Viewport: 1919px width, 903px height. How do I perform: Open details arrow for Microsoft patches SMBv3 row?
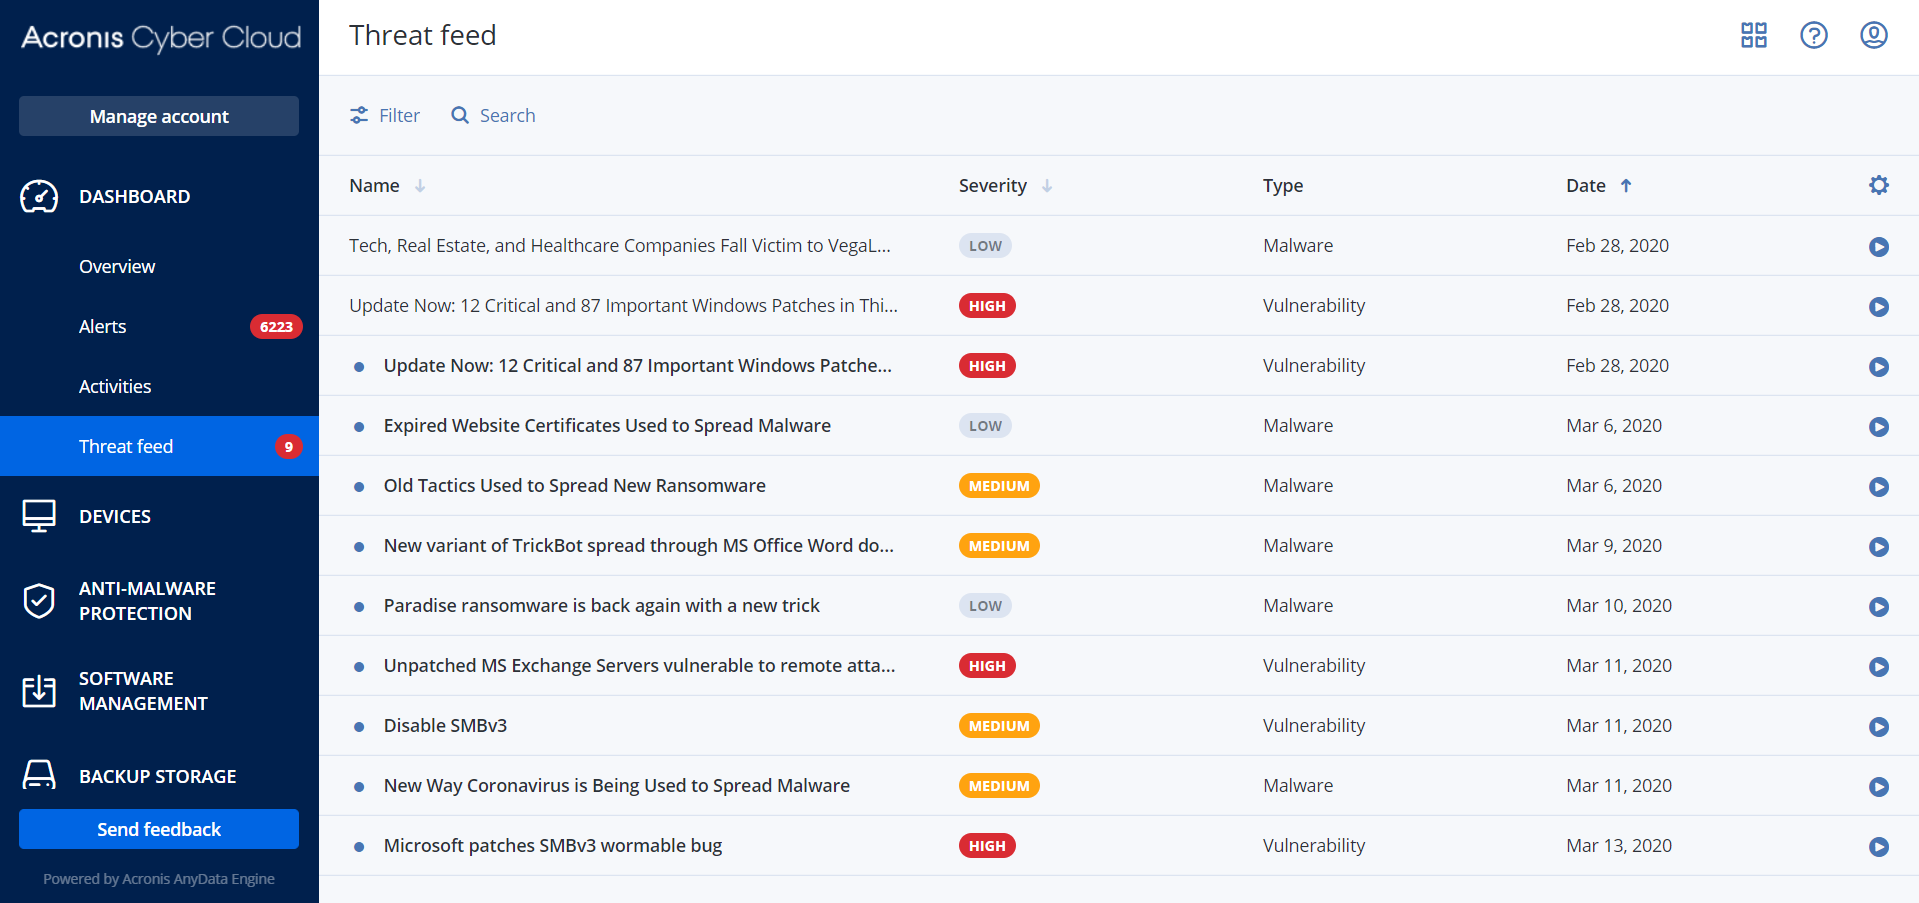point(1879,846)
